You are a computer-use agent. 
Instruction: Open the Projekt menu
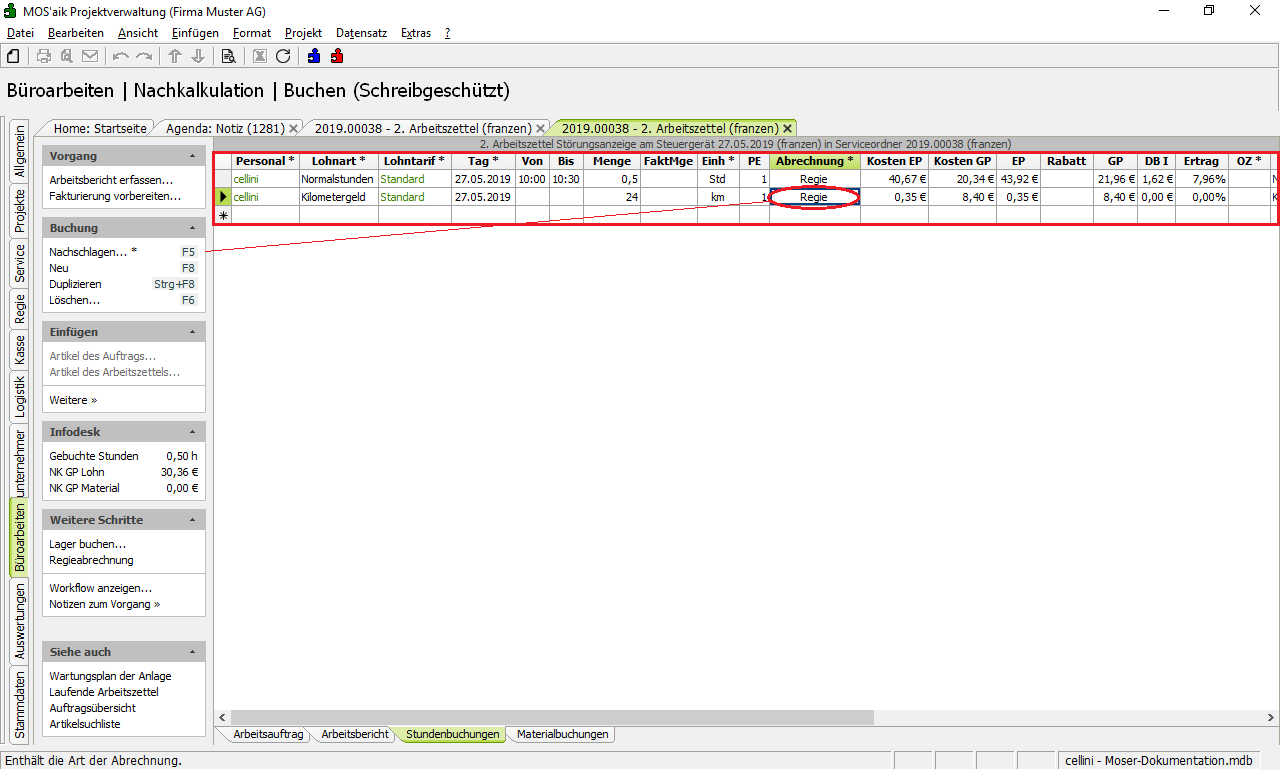(303, 33)
